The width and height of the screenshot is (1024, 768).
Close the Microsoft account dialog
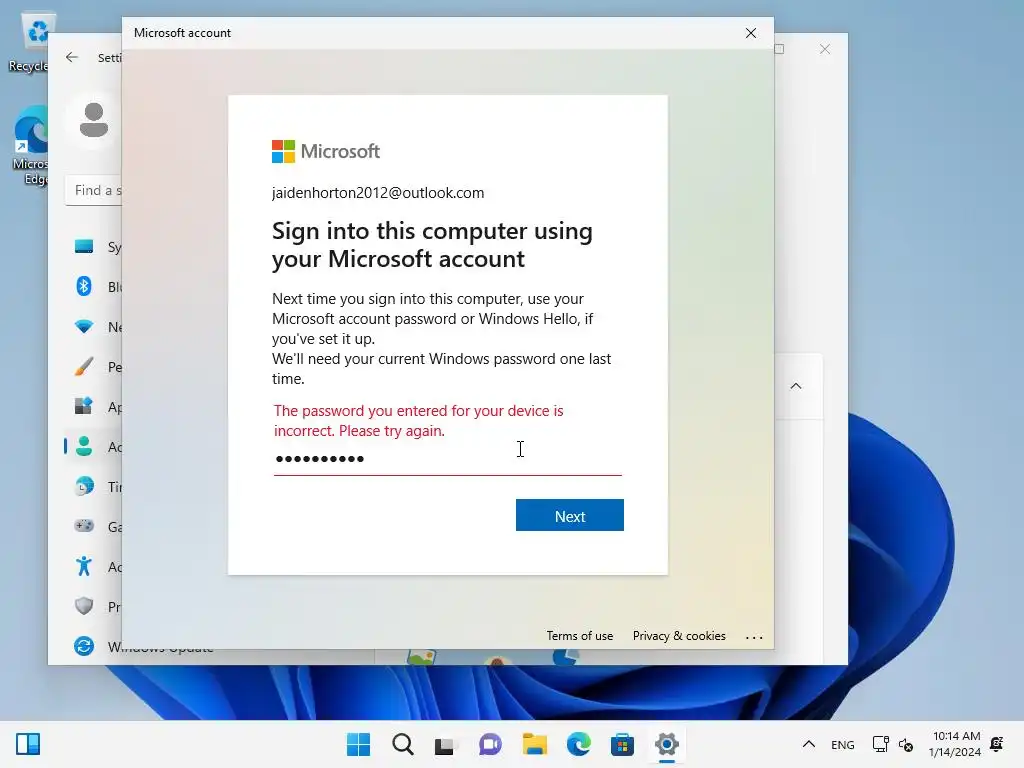pos(751,33)
